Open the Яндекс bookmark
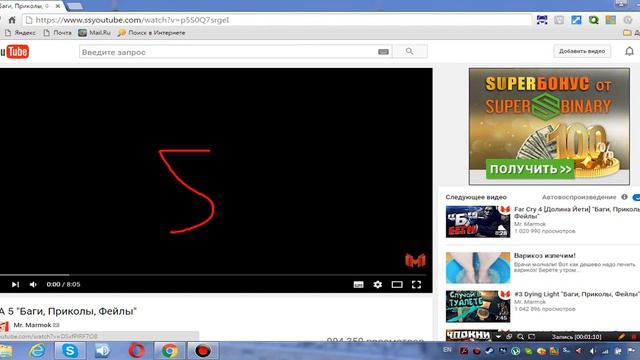Image resolution: width=640 pixels, height=360 pixels. coord(20,33)
